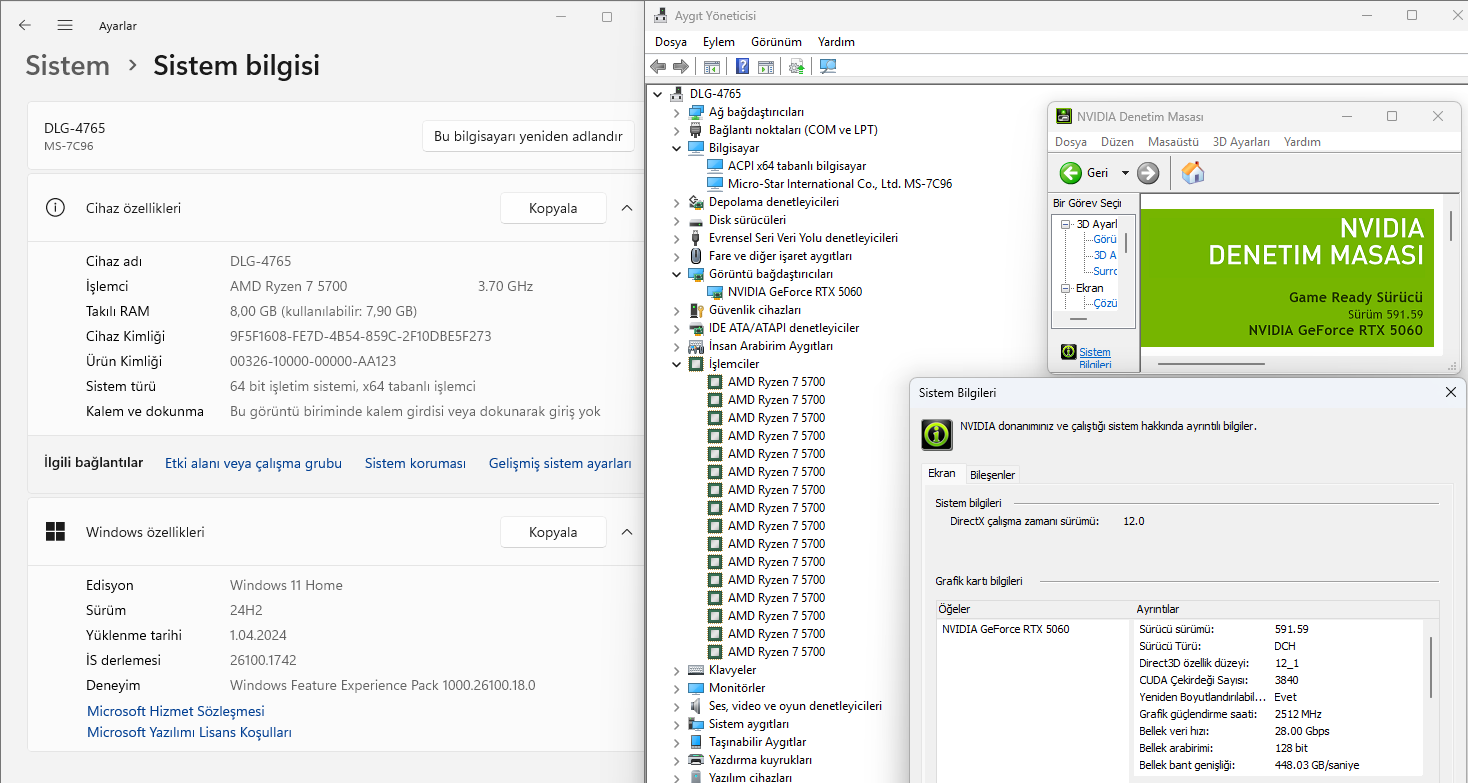The width and height of the screenshot is (1468, 783).
Task: Switch to the Bileşenler tab
Action: (992, 474)
